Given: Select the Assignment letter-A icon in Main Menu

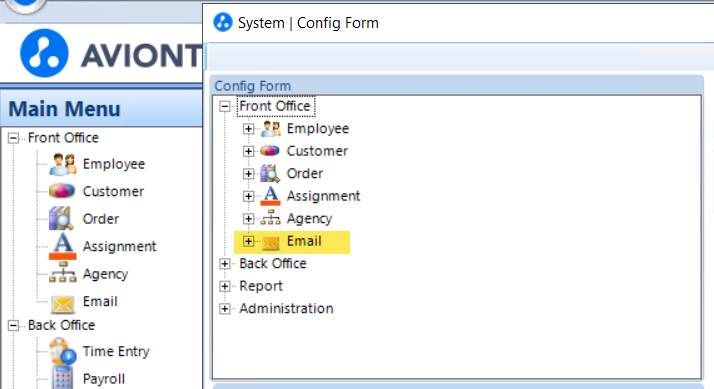Looking at the screenshot, I should [x=62, y=246].
